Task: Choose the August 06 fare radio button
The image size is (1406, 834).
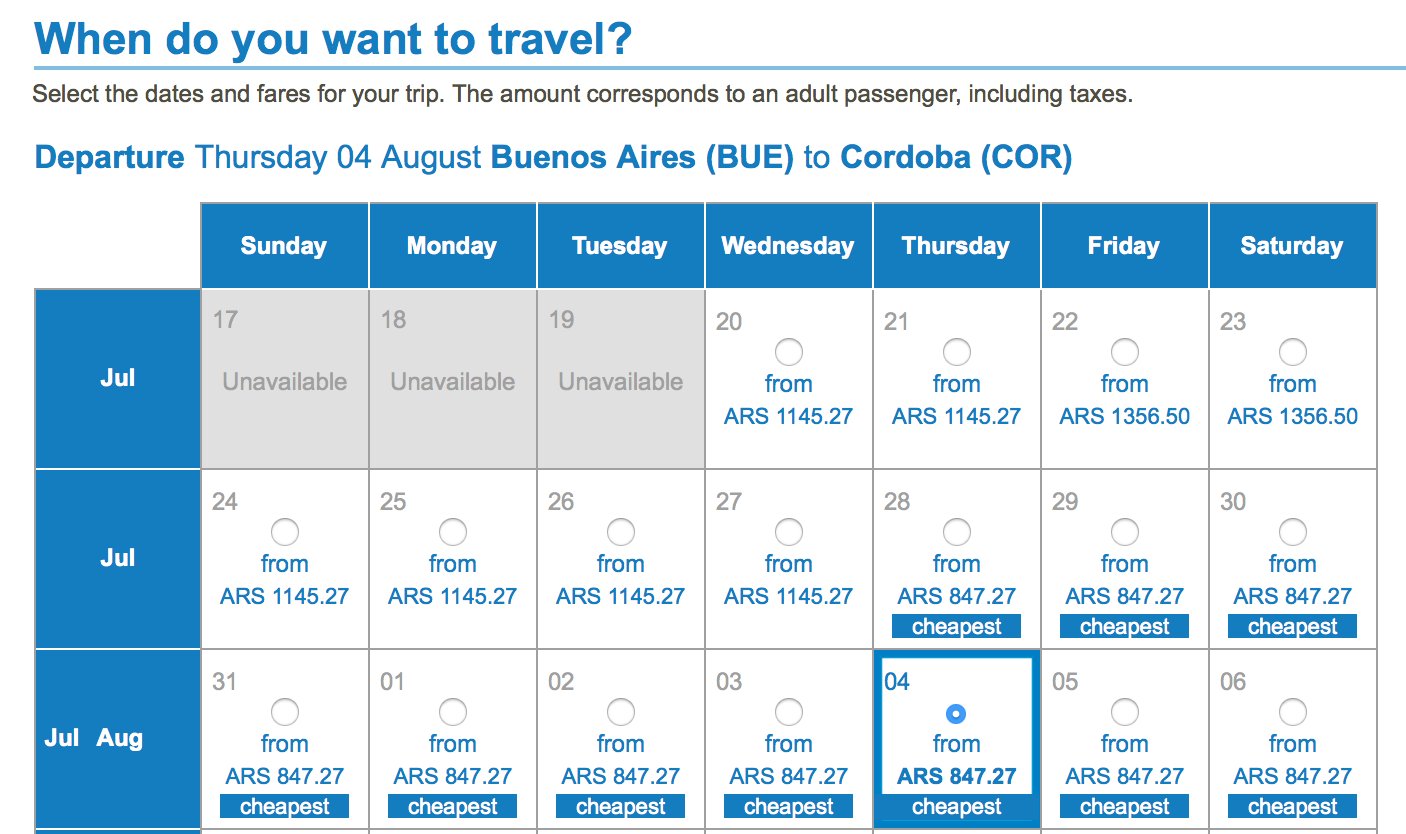Action: (1293, 712)
